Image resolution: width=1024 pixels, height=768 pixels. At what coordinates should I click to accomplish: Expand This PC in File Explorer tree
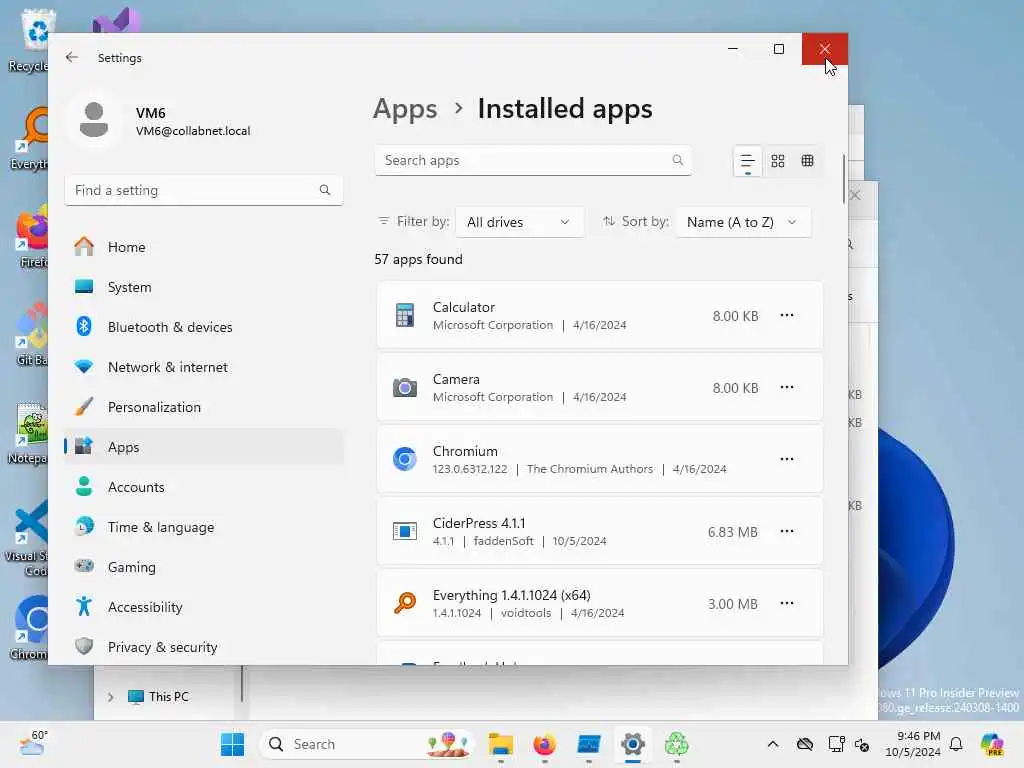coord(110,697)
